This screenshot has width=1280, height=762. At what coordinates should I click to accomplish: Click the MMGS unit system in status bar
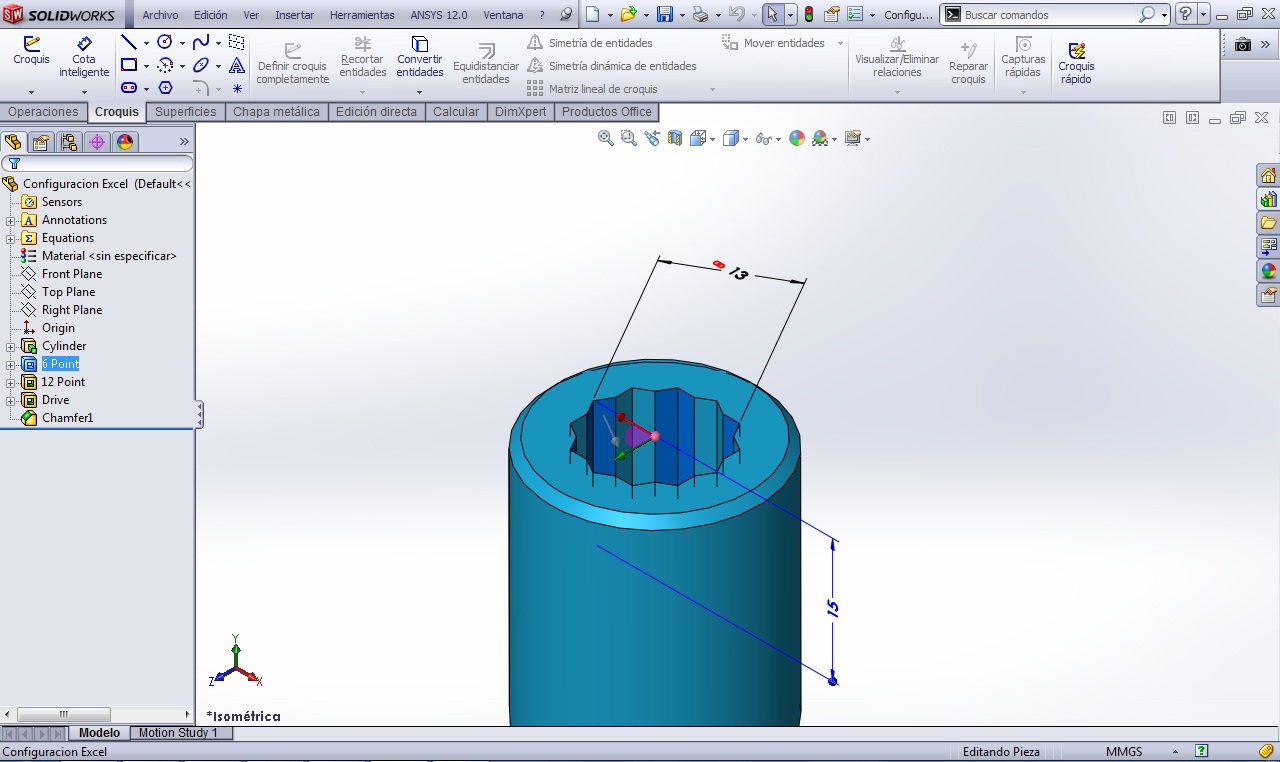[x=1124, y=752]
